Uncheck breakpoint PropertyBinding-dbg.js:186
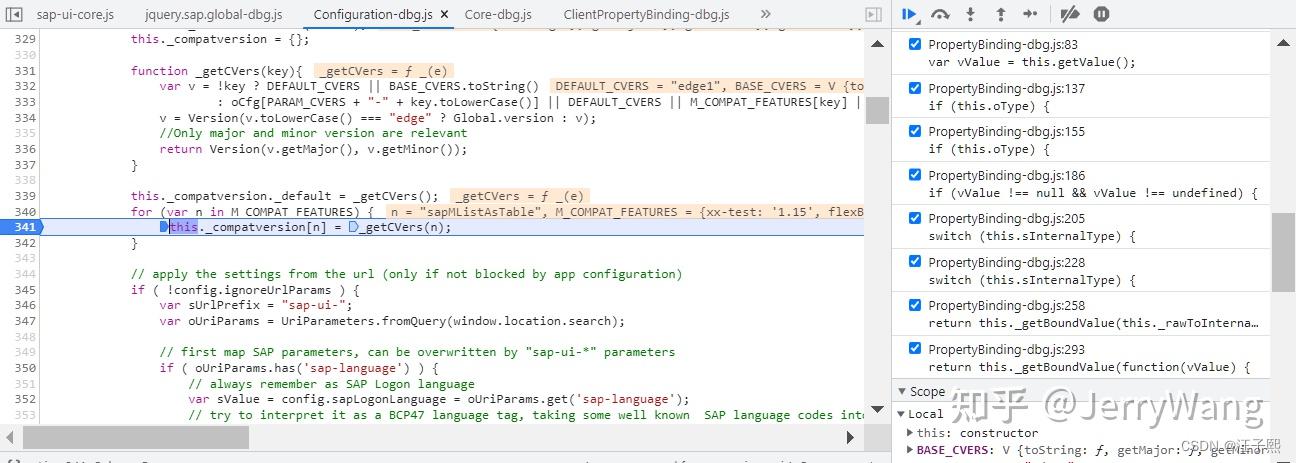The width and height of the screenshot is (1296, 463). (x=914, y=175)
